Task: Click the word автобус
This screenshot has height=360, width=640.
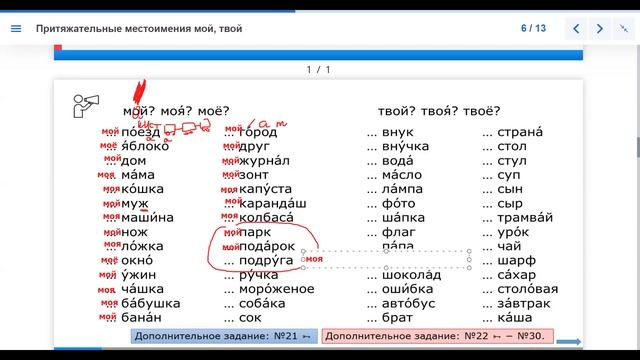Action: point(409,303)
